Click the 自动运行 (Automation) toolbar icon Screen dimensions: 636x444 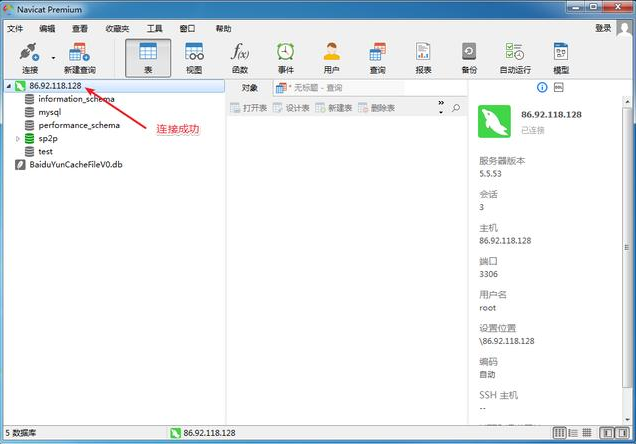[x=515, y=58]
